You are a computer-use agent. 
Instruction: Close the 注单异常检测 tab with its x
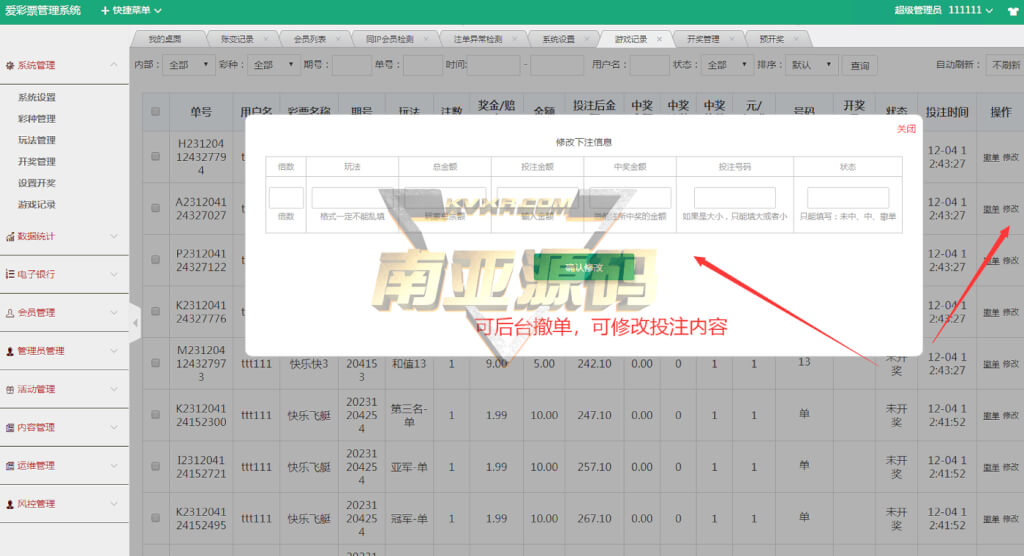(515, 39)
